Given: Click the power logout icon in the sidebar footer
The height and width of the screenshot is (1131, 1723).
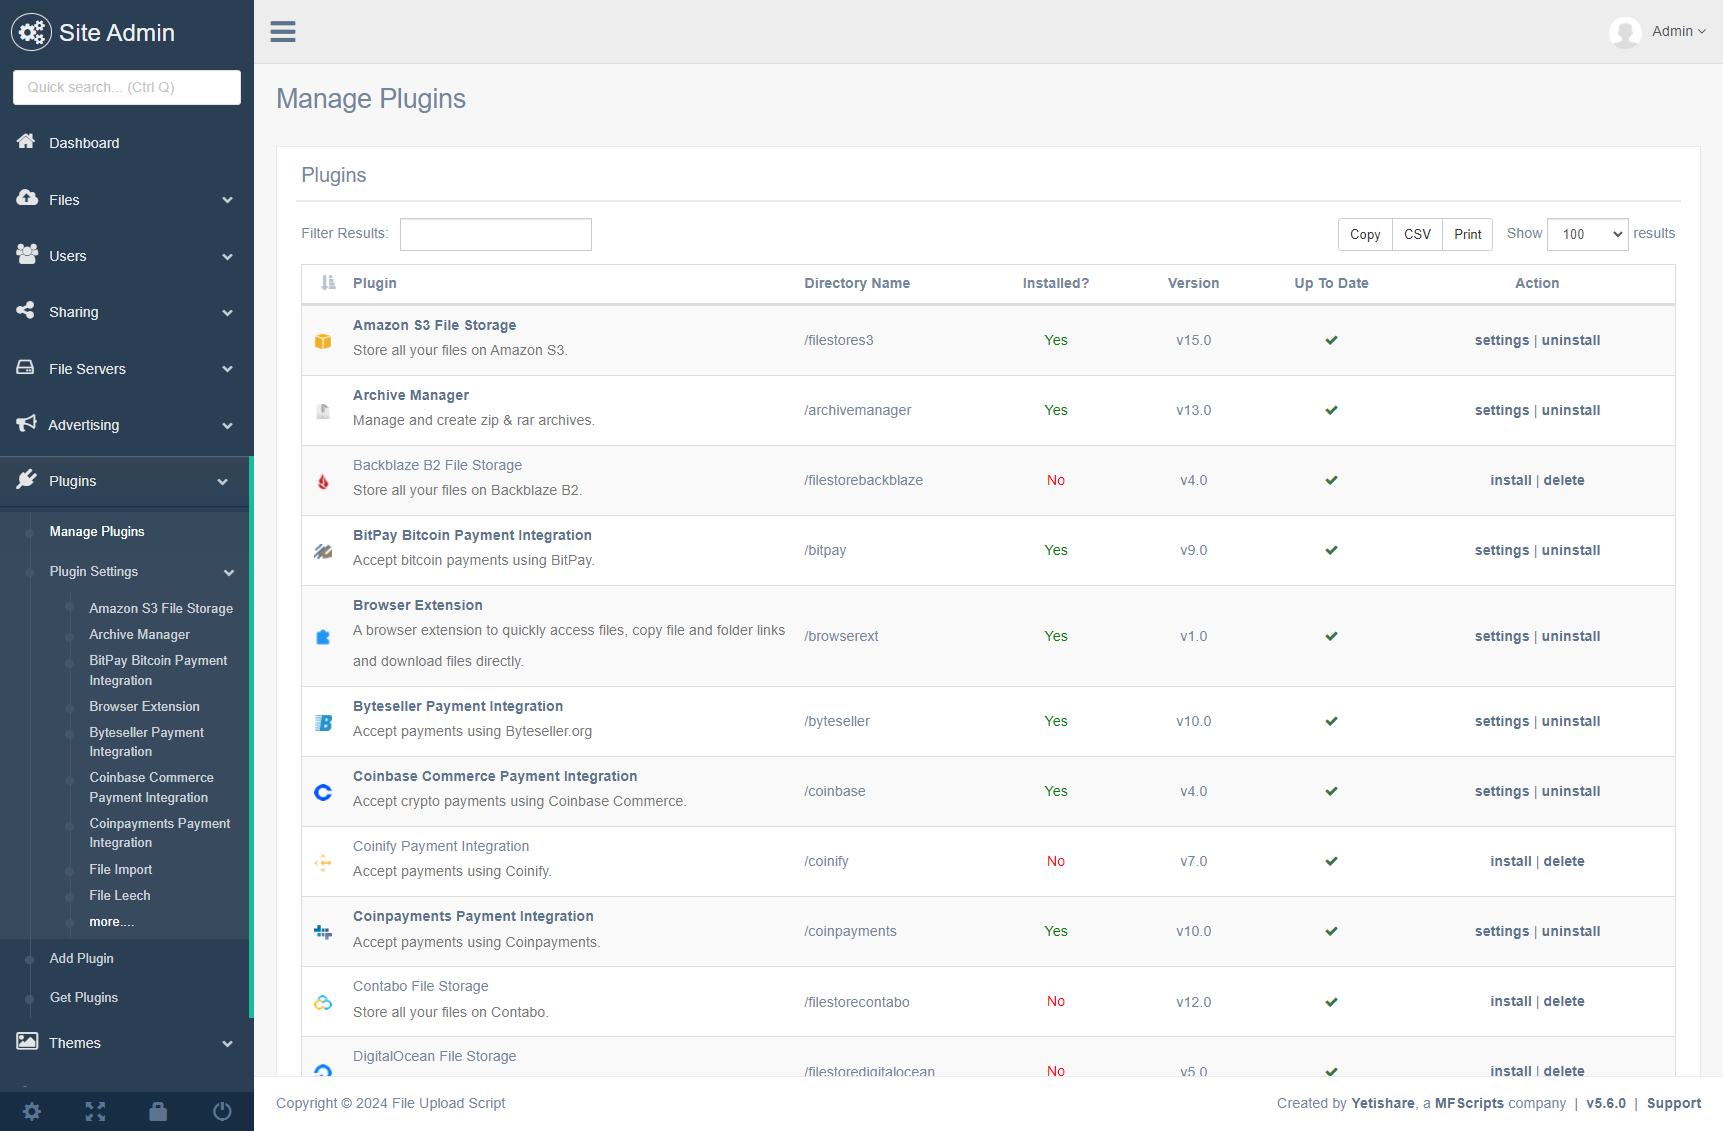Looking at the screenshot, I should [222, 1111].
